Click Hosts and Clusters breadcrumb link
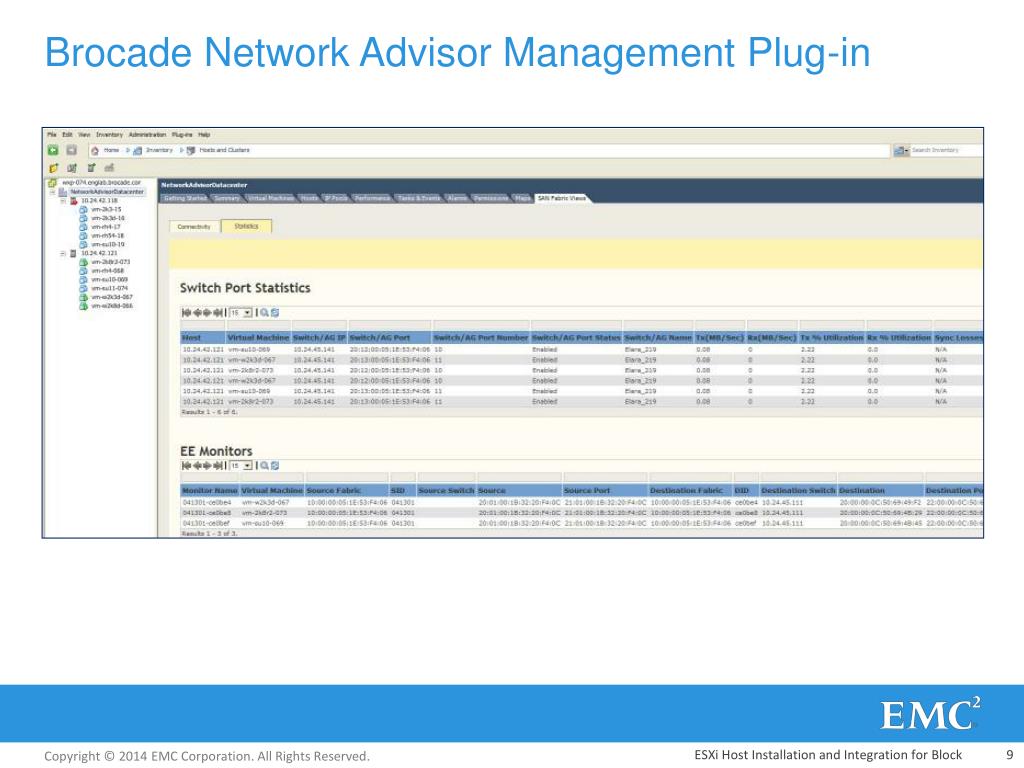The height and width of the screenshot is (768, 1024). [x=224, y=150]
